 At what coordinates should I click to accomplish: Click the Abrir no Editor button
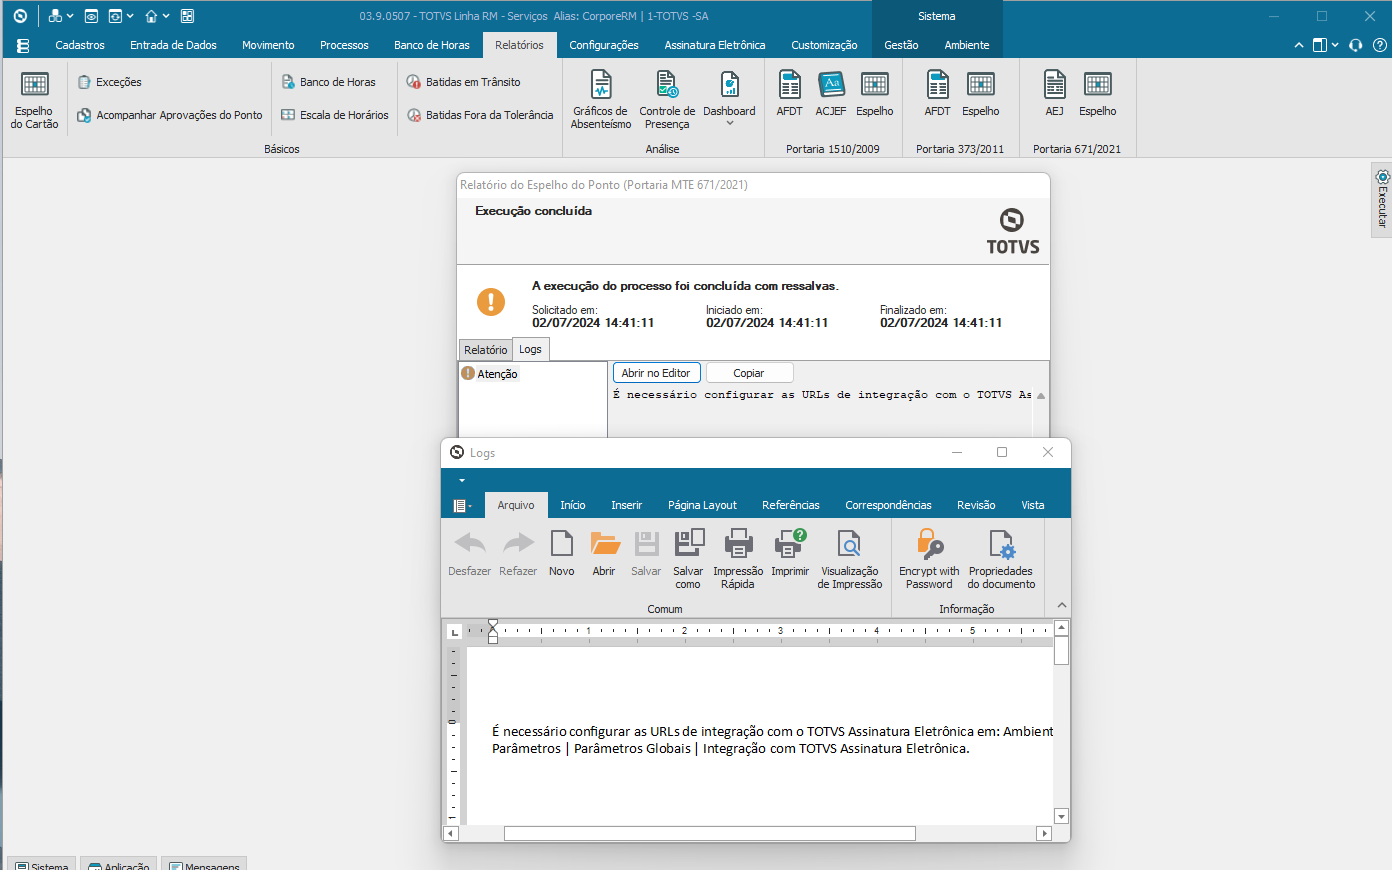pos(656,373)
